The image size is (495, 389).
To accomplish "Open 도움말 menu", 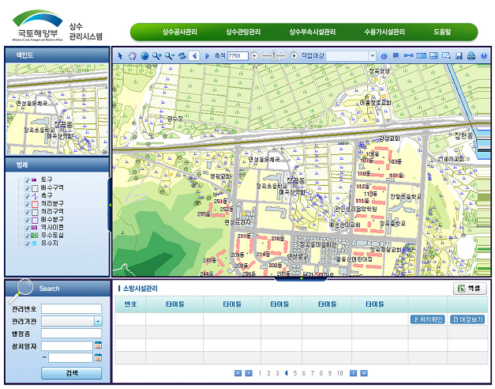I will coord(442,32).
